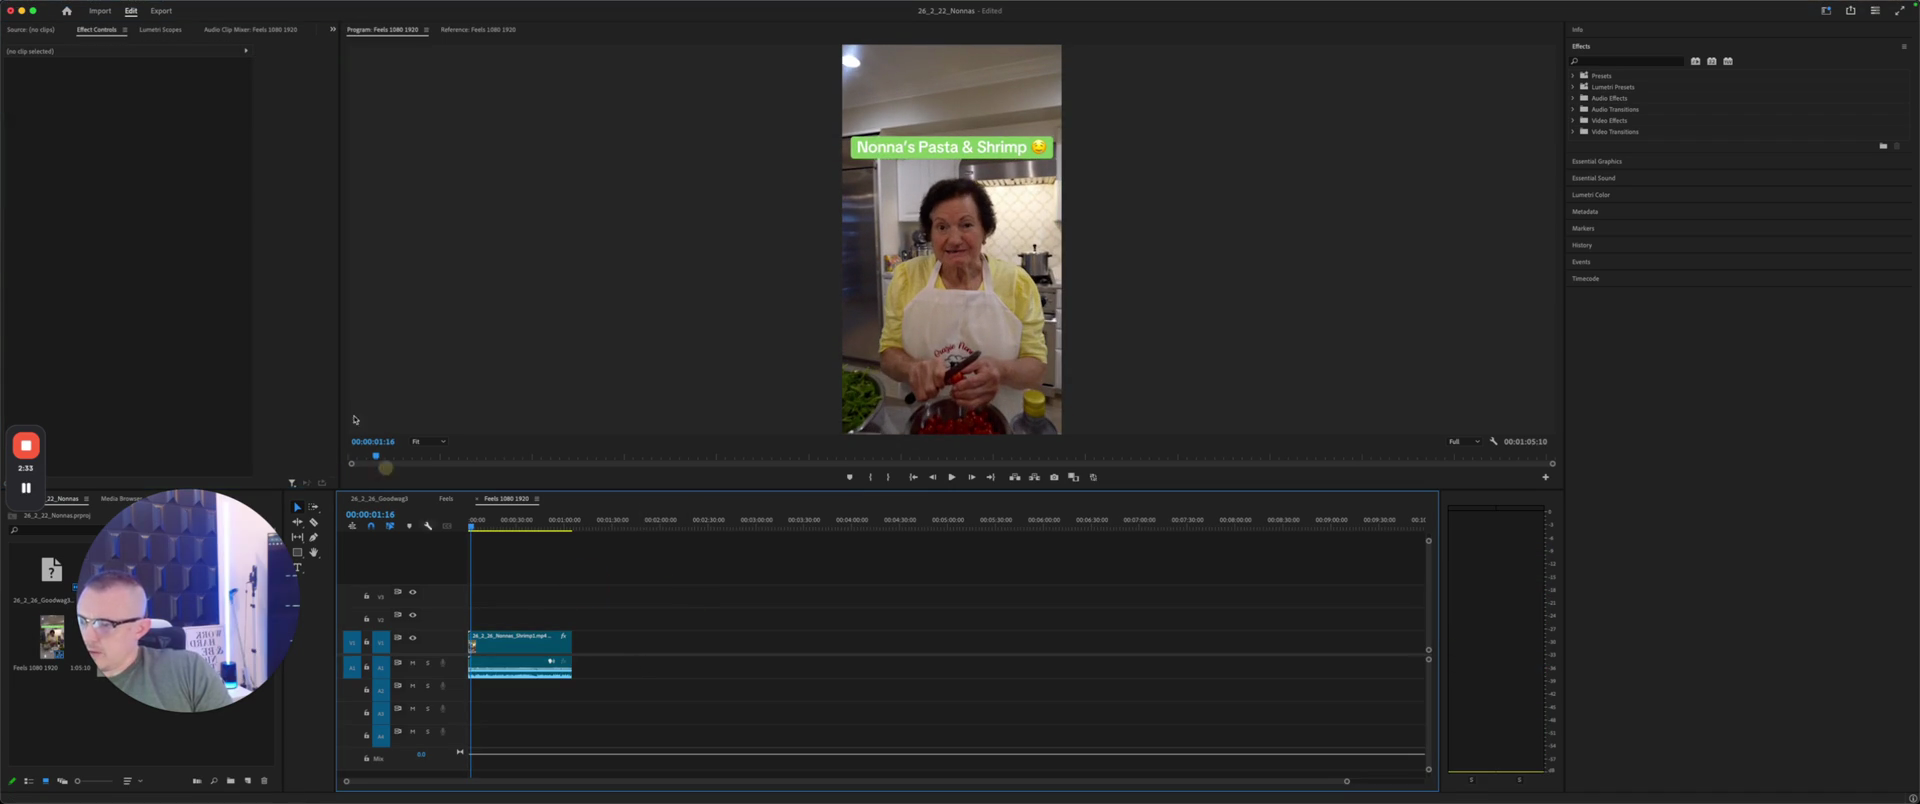Toggle the timeline Snap magnet icon

[371, 526]
